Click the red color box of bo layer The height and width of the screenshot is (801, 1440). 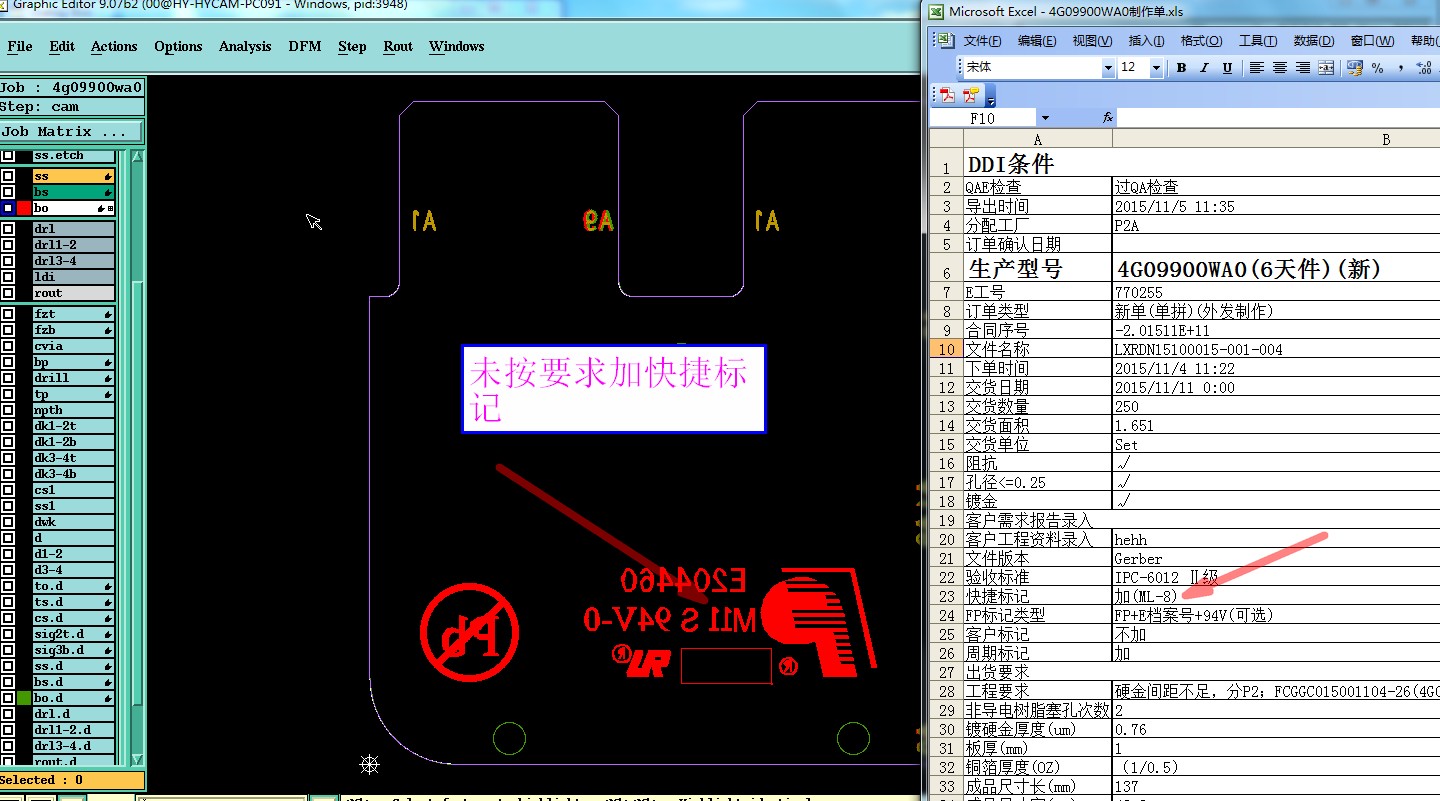tap(24, 208)
